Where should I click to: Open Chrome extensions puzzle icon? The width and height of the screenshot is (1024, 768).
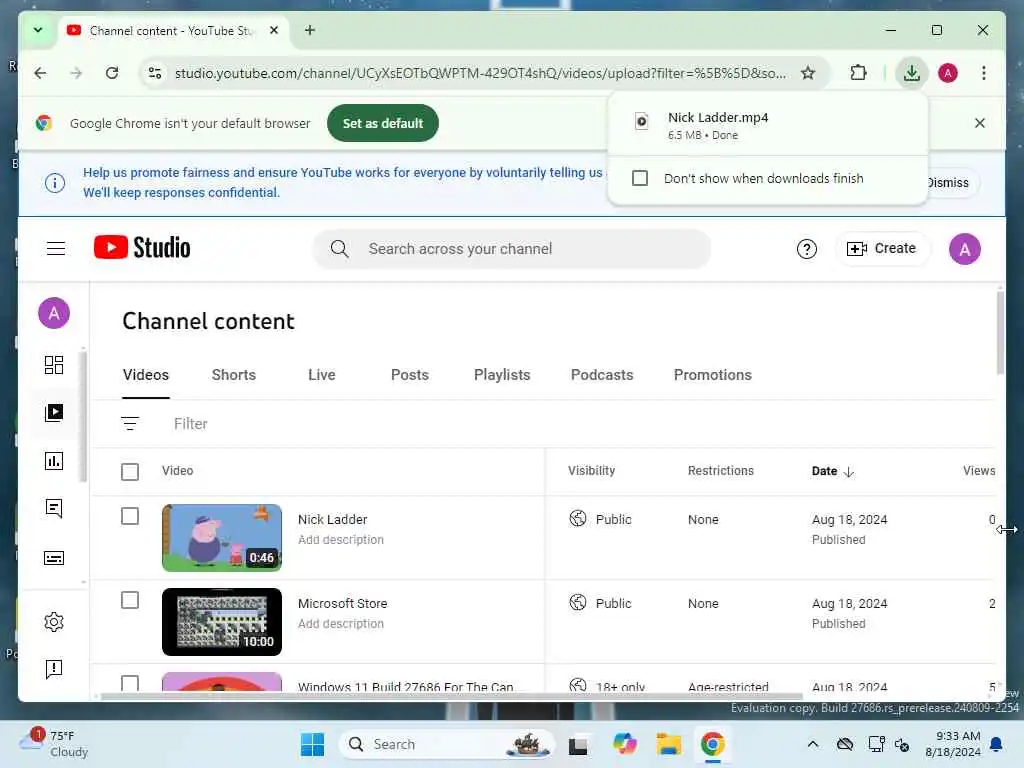[859, 73]
